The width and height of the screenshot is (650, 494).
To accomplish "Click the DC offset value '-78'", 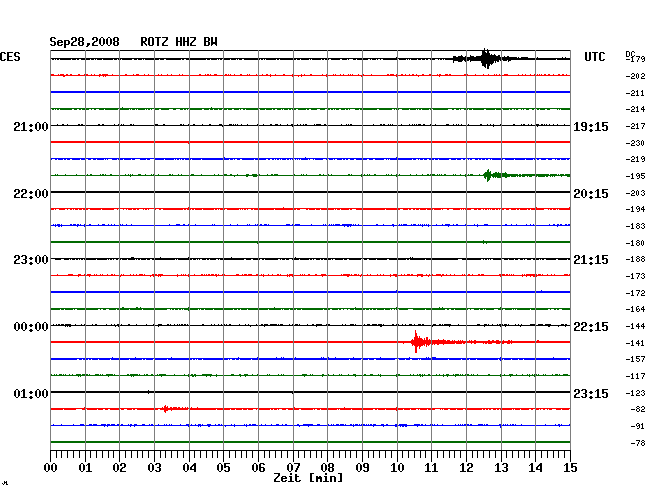I will tap(638, 443).
